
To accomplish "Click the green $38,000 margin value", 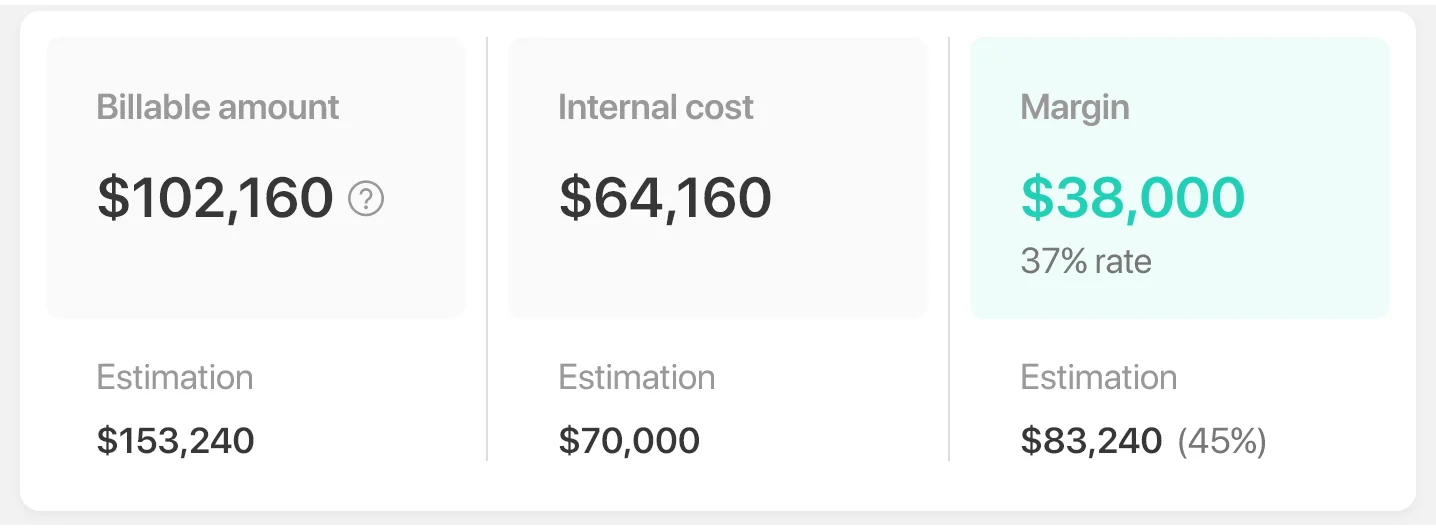I will pos(1133,198).
